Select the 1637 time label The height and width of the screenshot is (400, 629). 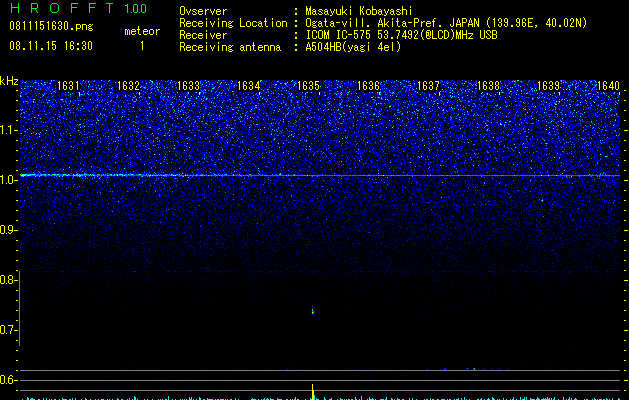click(428, 86)
